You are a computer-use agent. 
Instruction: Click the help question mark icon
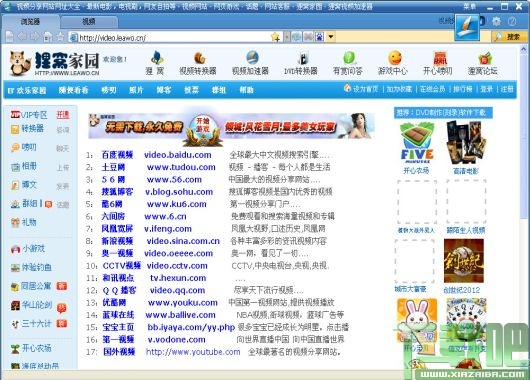[x=512, y=21]
